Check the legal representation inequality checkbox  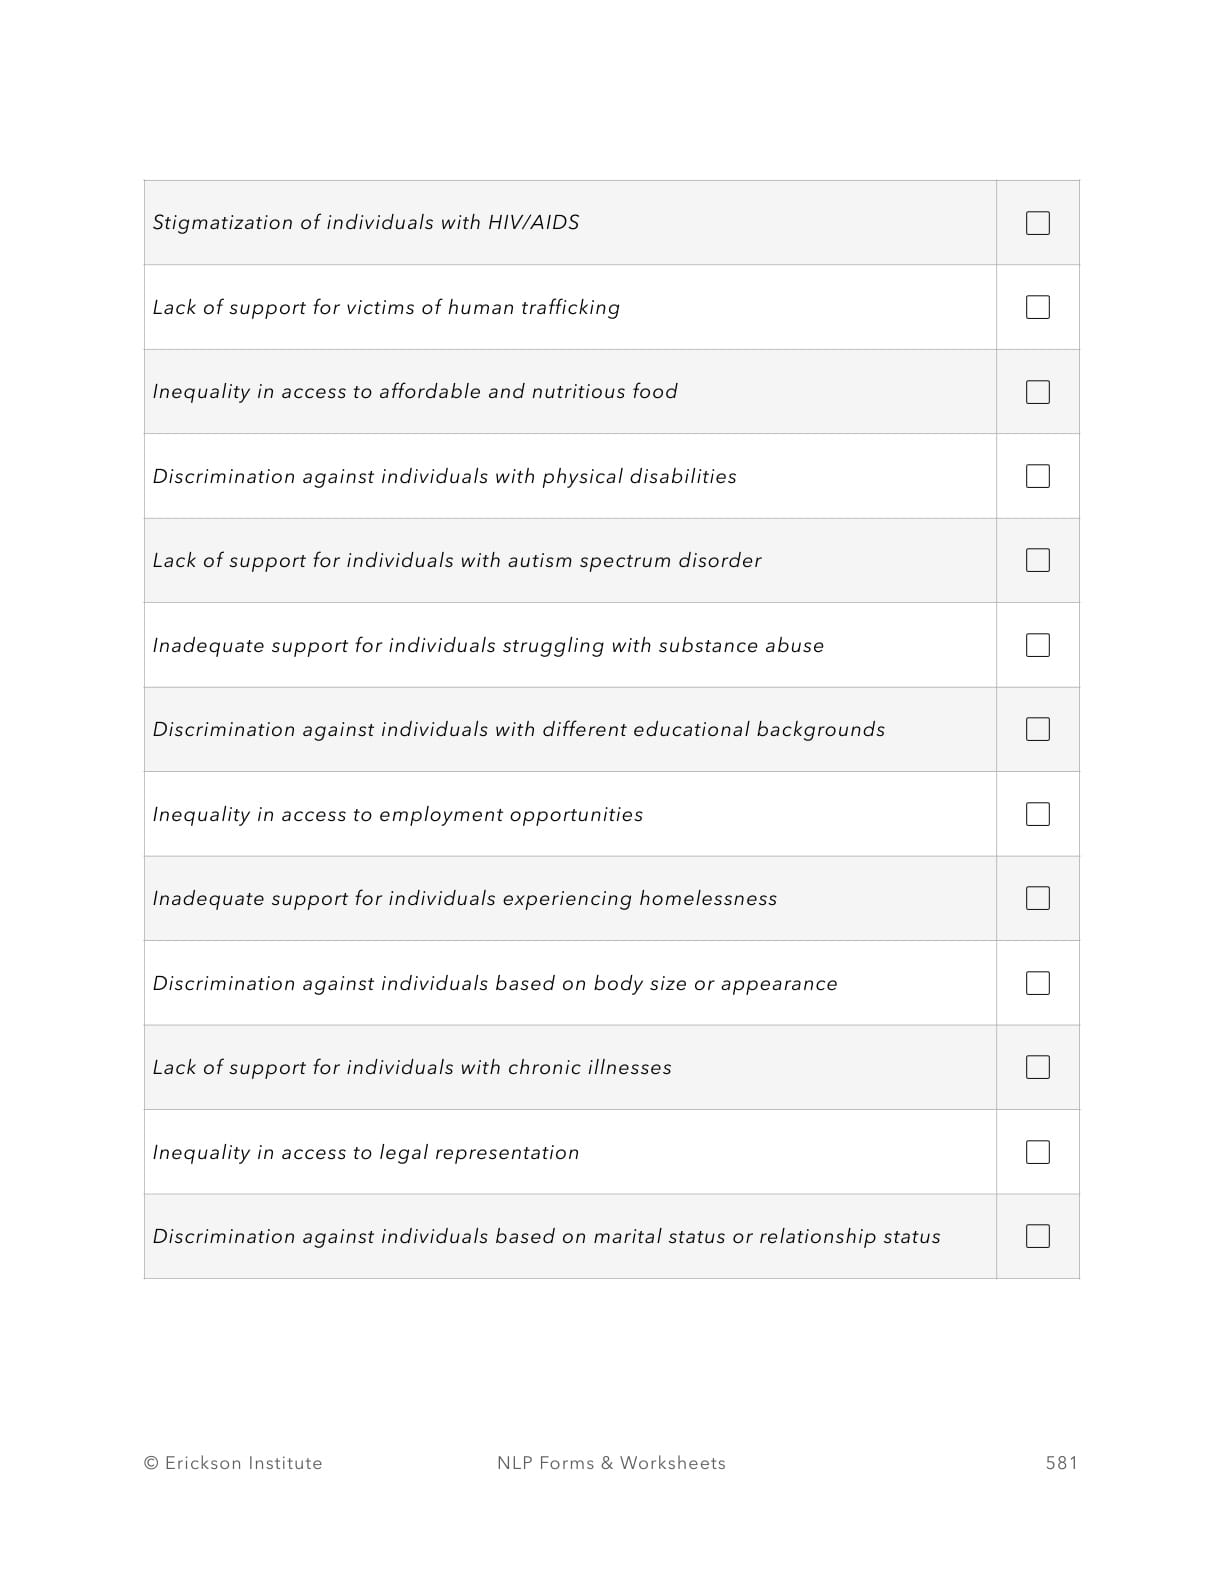pyautogui.click(x=1037, y=1152)
